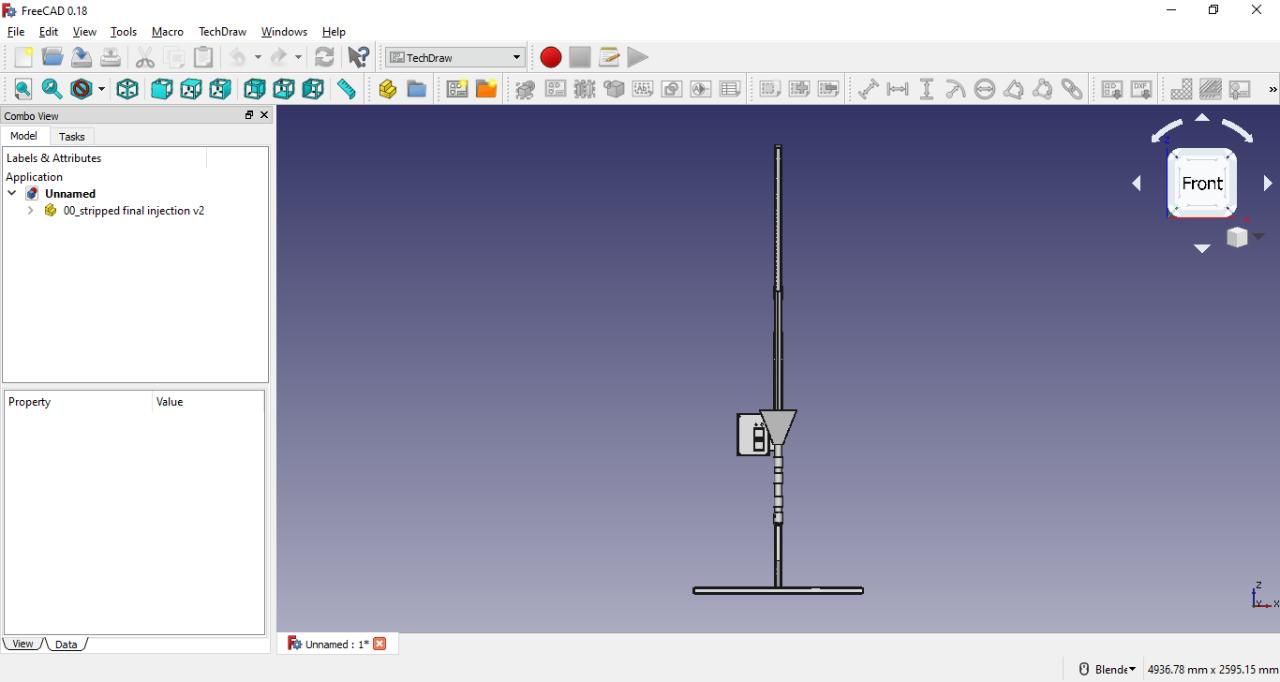1280x682 pixels.
Task: Expand the 00_stripped final injection v2 item
Action: [x=30, y=211]
